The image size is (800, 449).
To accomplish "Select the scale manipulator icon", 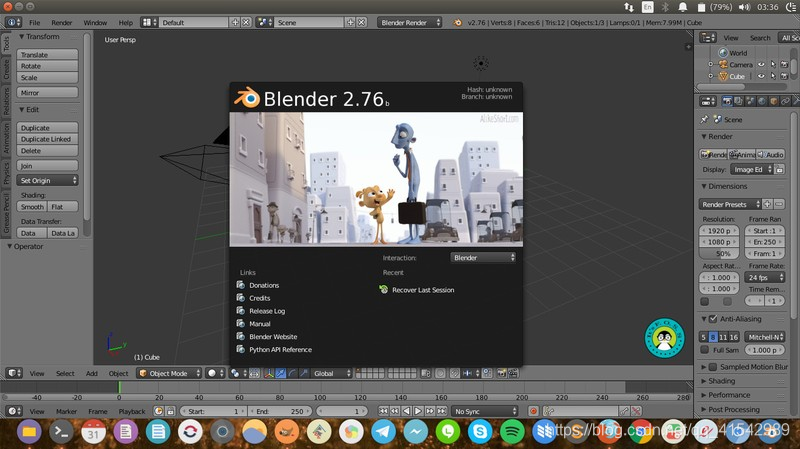I will coord(304,373).
